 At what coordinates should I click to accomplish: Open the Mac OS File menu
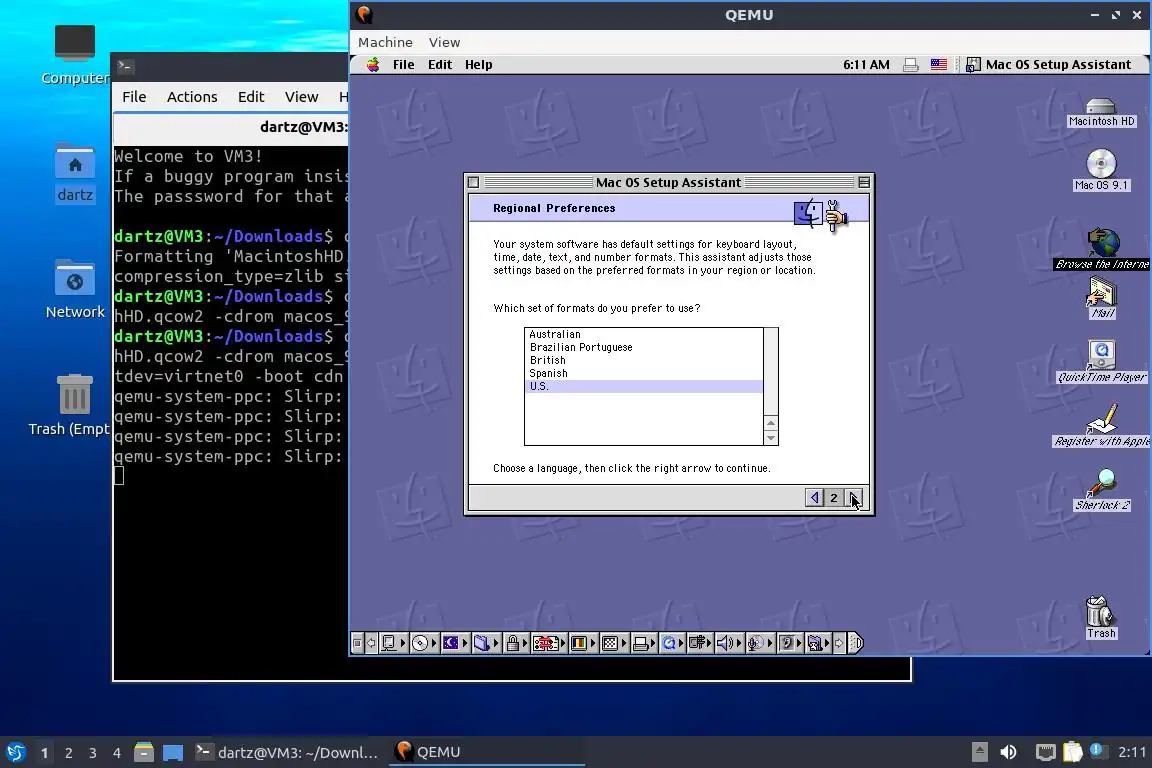click(x=403, y=65)
